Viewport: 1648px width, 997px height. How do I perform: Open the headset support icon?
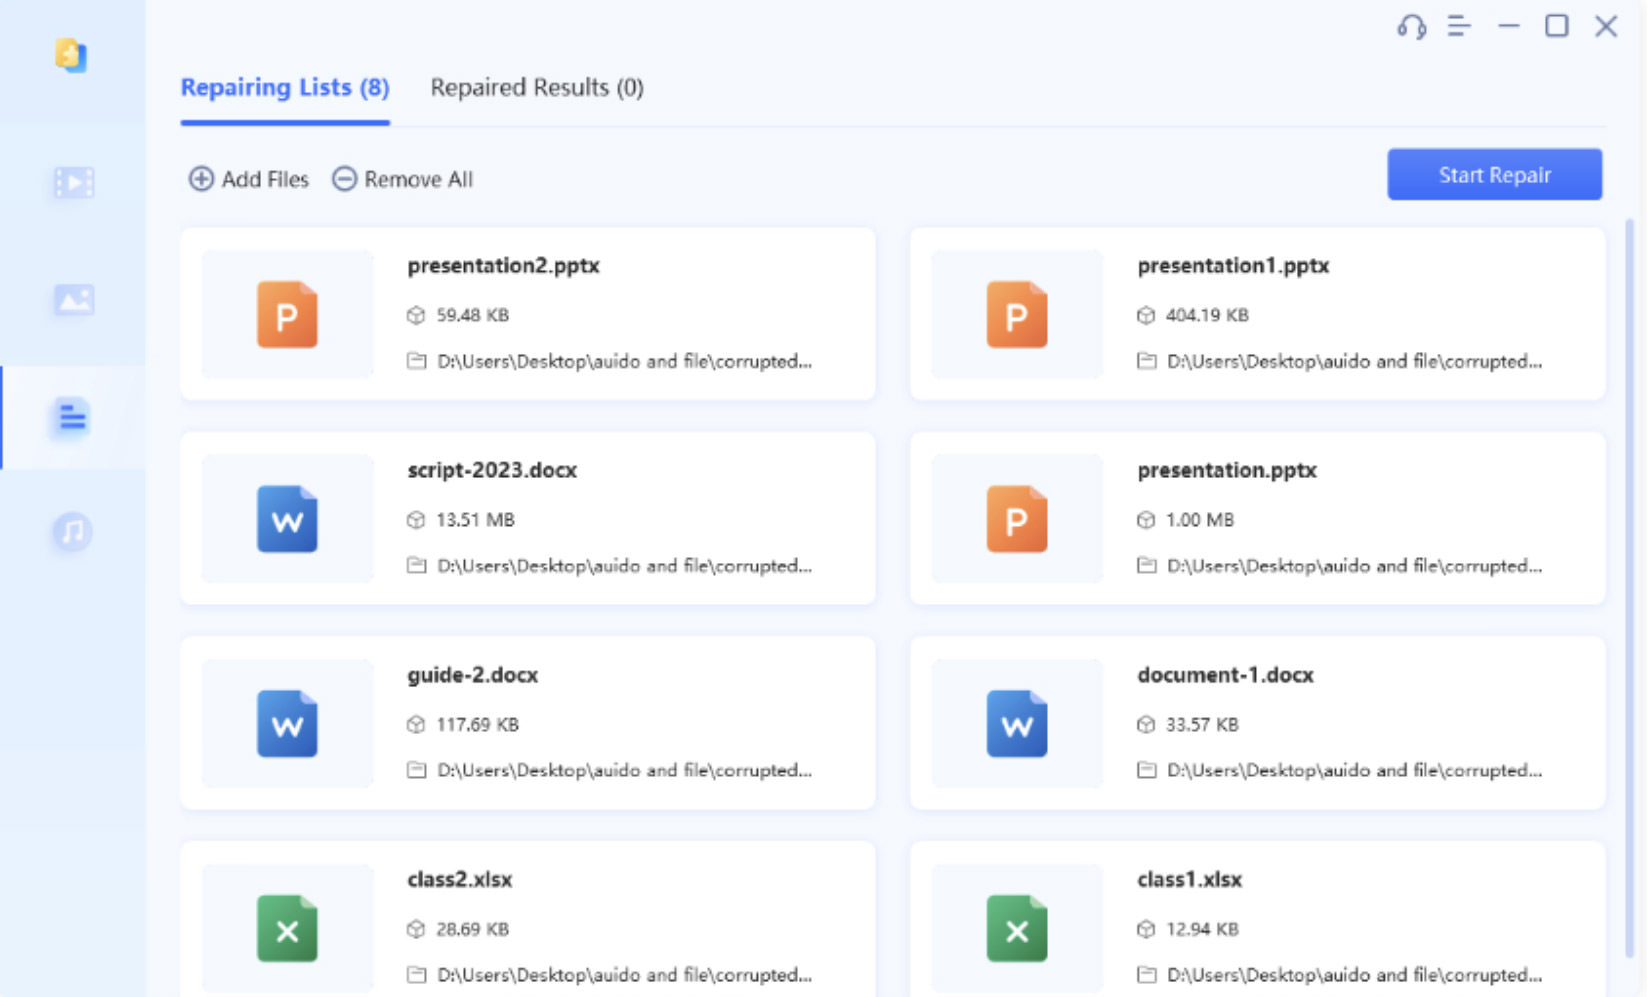1411,28
